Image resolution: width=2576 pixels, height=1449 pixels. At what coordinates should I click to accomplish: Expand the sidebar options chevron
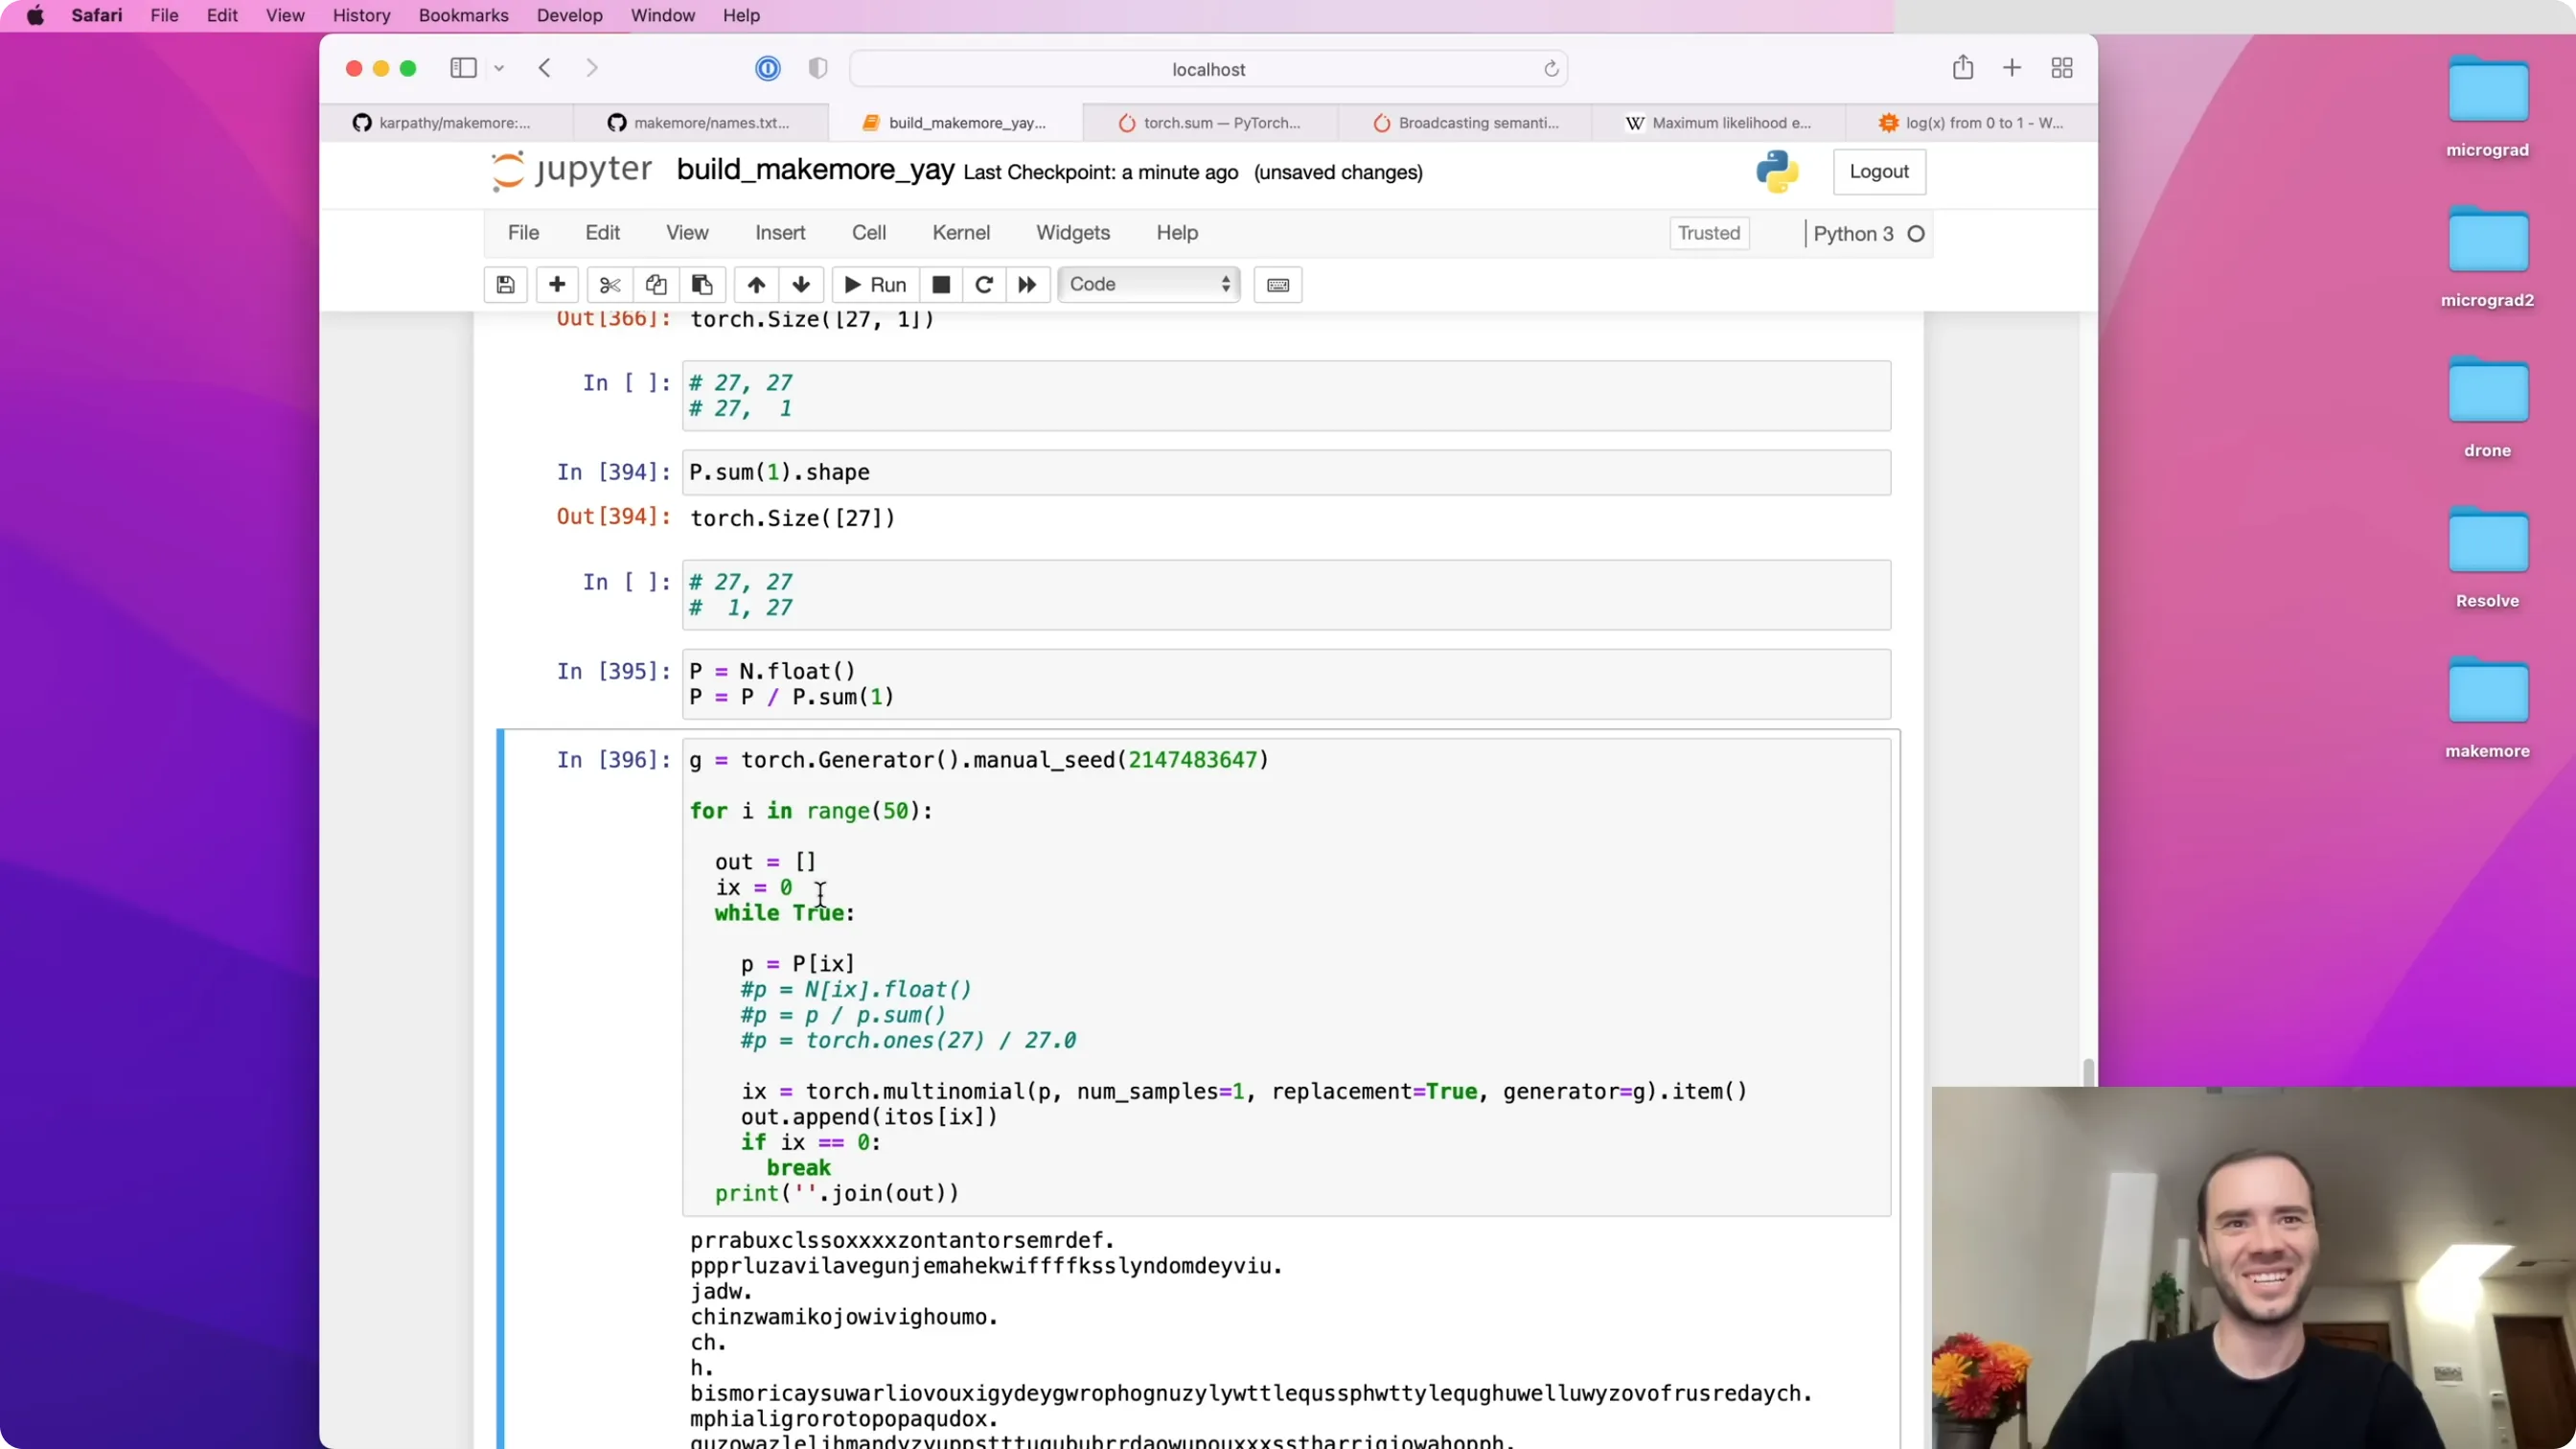tap(499, 68)
